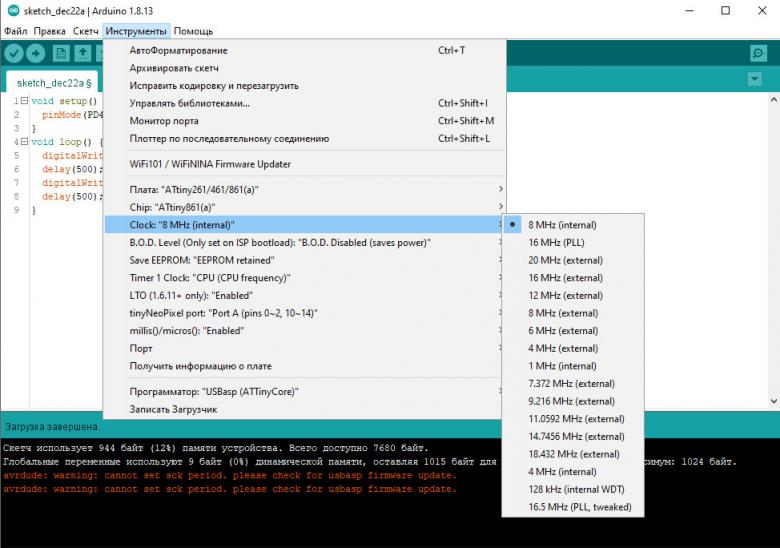This screenshot has height=548, width=780.
Task: Select 16.5 MHz (PLL, tweaked) option
Action: pos(573,507)
